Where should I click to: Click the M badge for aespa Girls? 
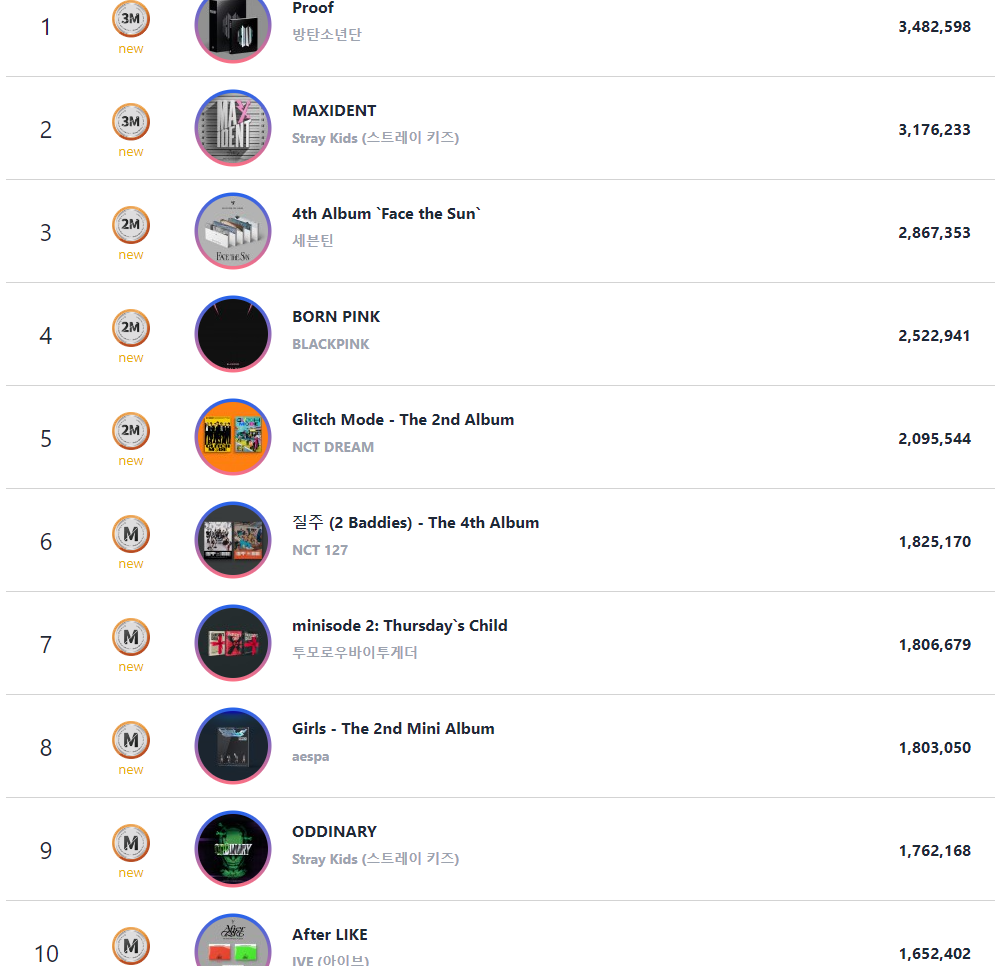click(x=131, y=740)
